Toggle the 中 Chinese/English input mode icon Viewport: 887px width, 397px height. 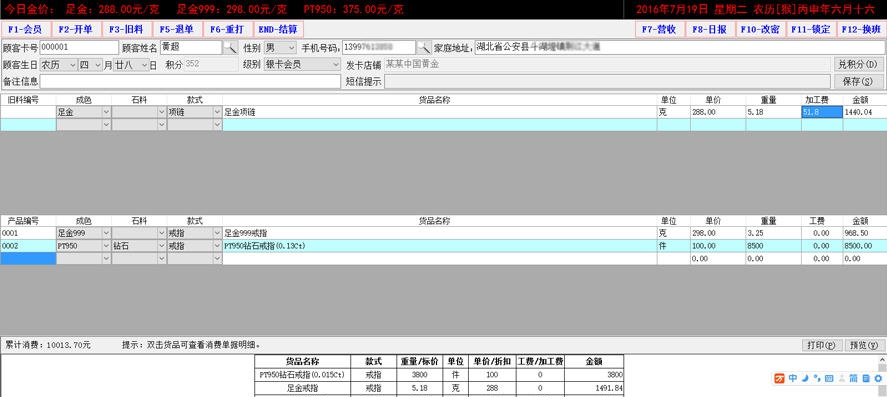tap(793, 378)
